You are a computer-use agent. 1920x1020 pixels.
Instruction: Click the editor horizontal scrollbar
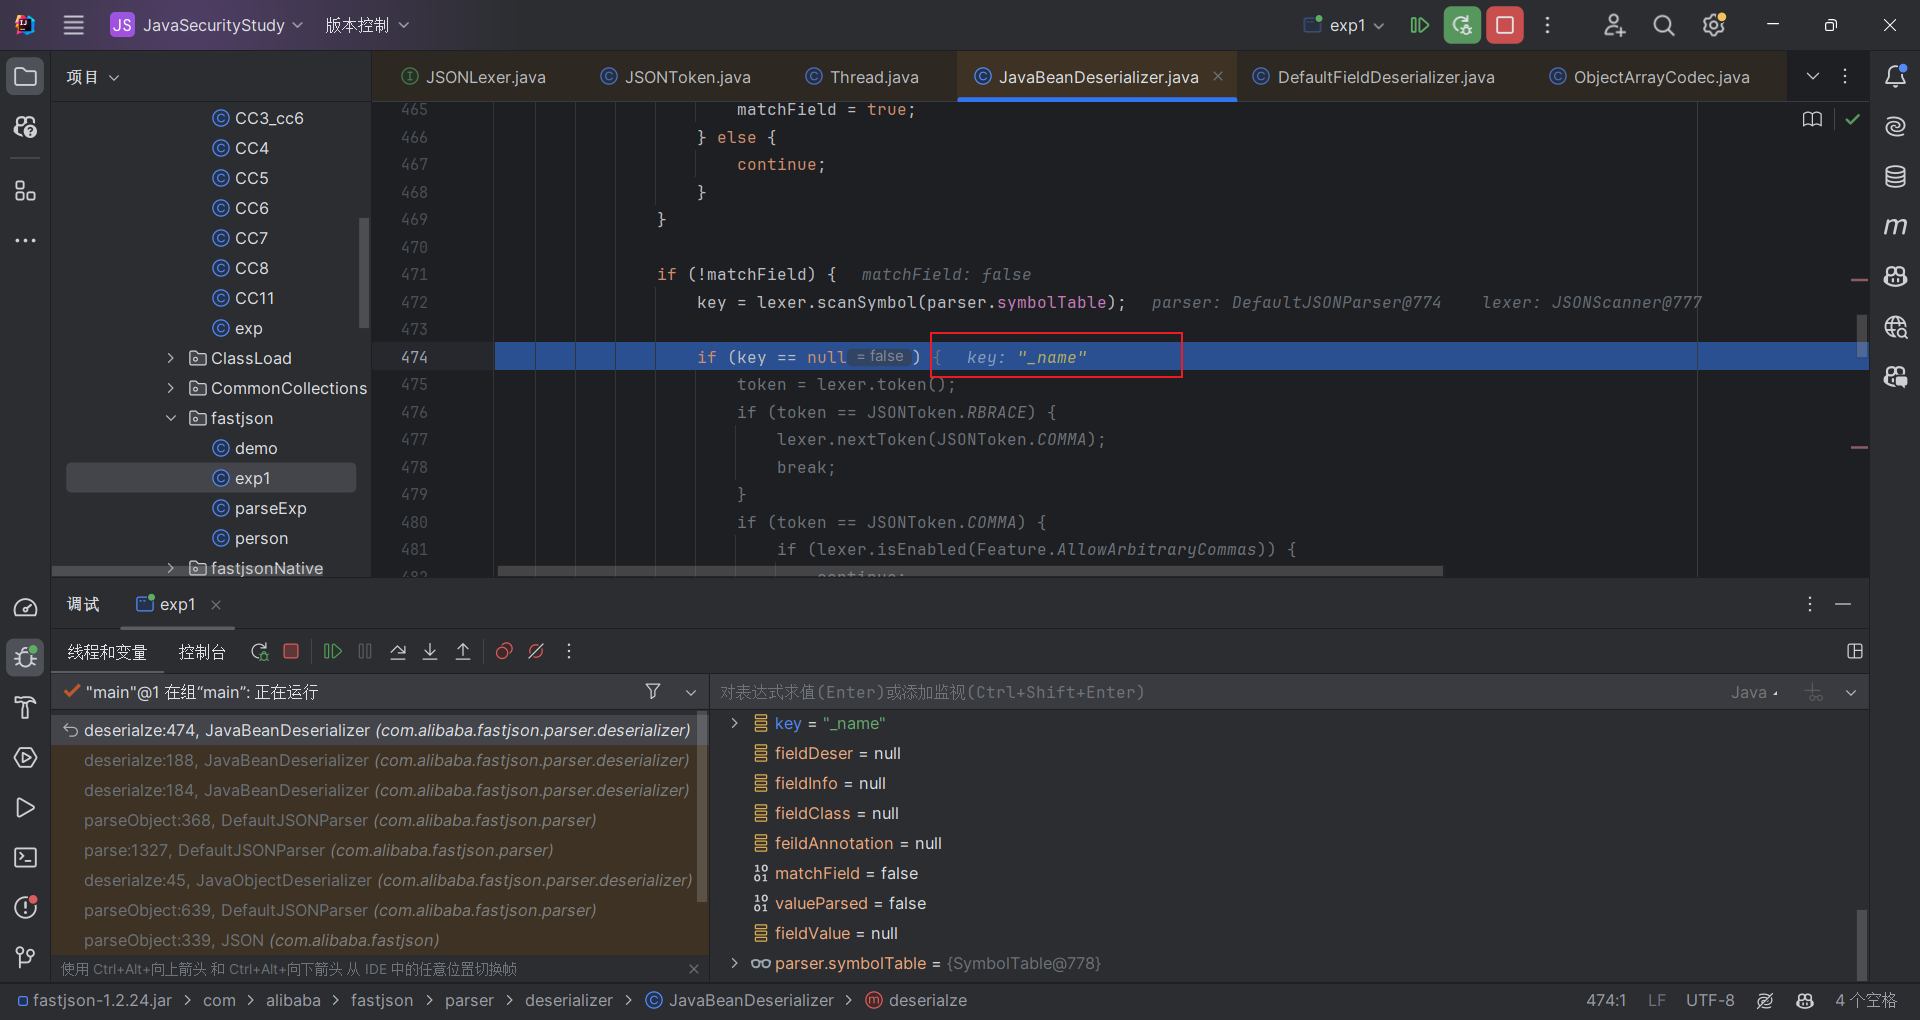pos(970,571)
